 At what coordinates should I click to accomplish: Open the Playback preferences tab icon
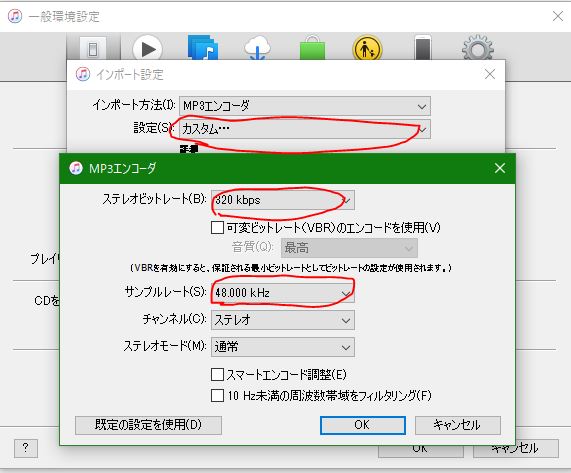[x=147, y=48]
